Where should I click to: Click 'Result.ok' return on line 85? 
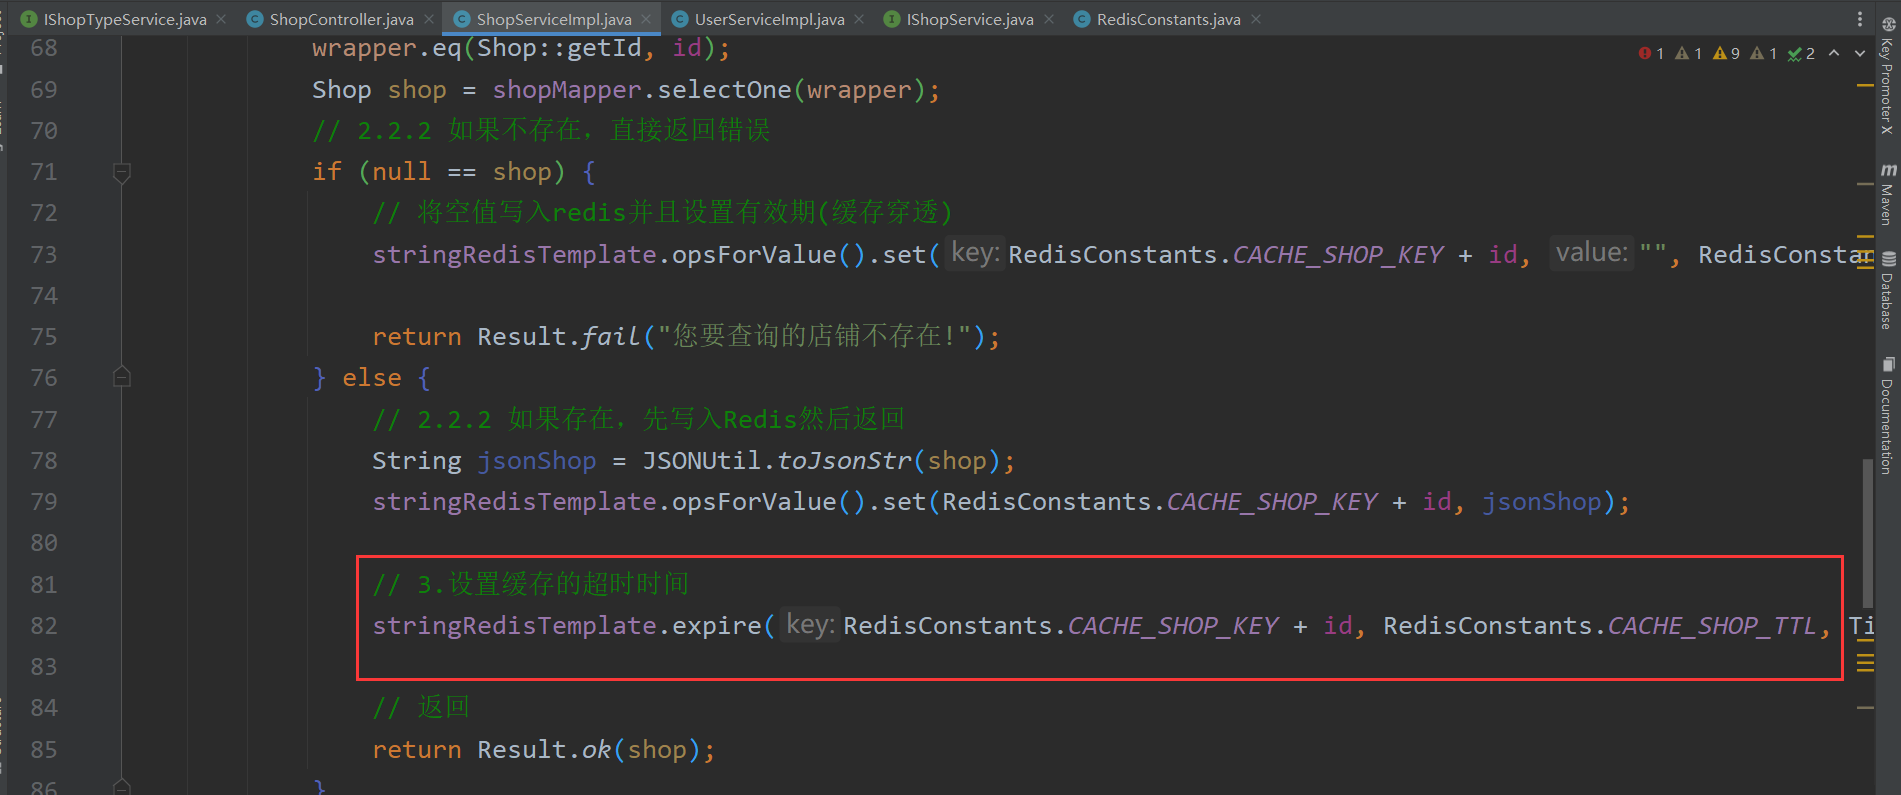(x=544, y=750)
